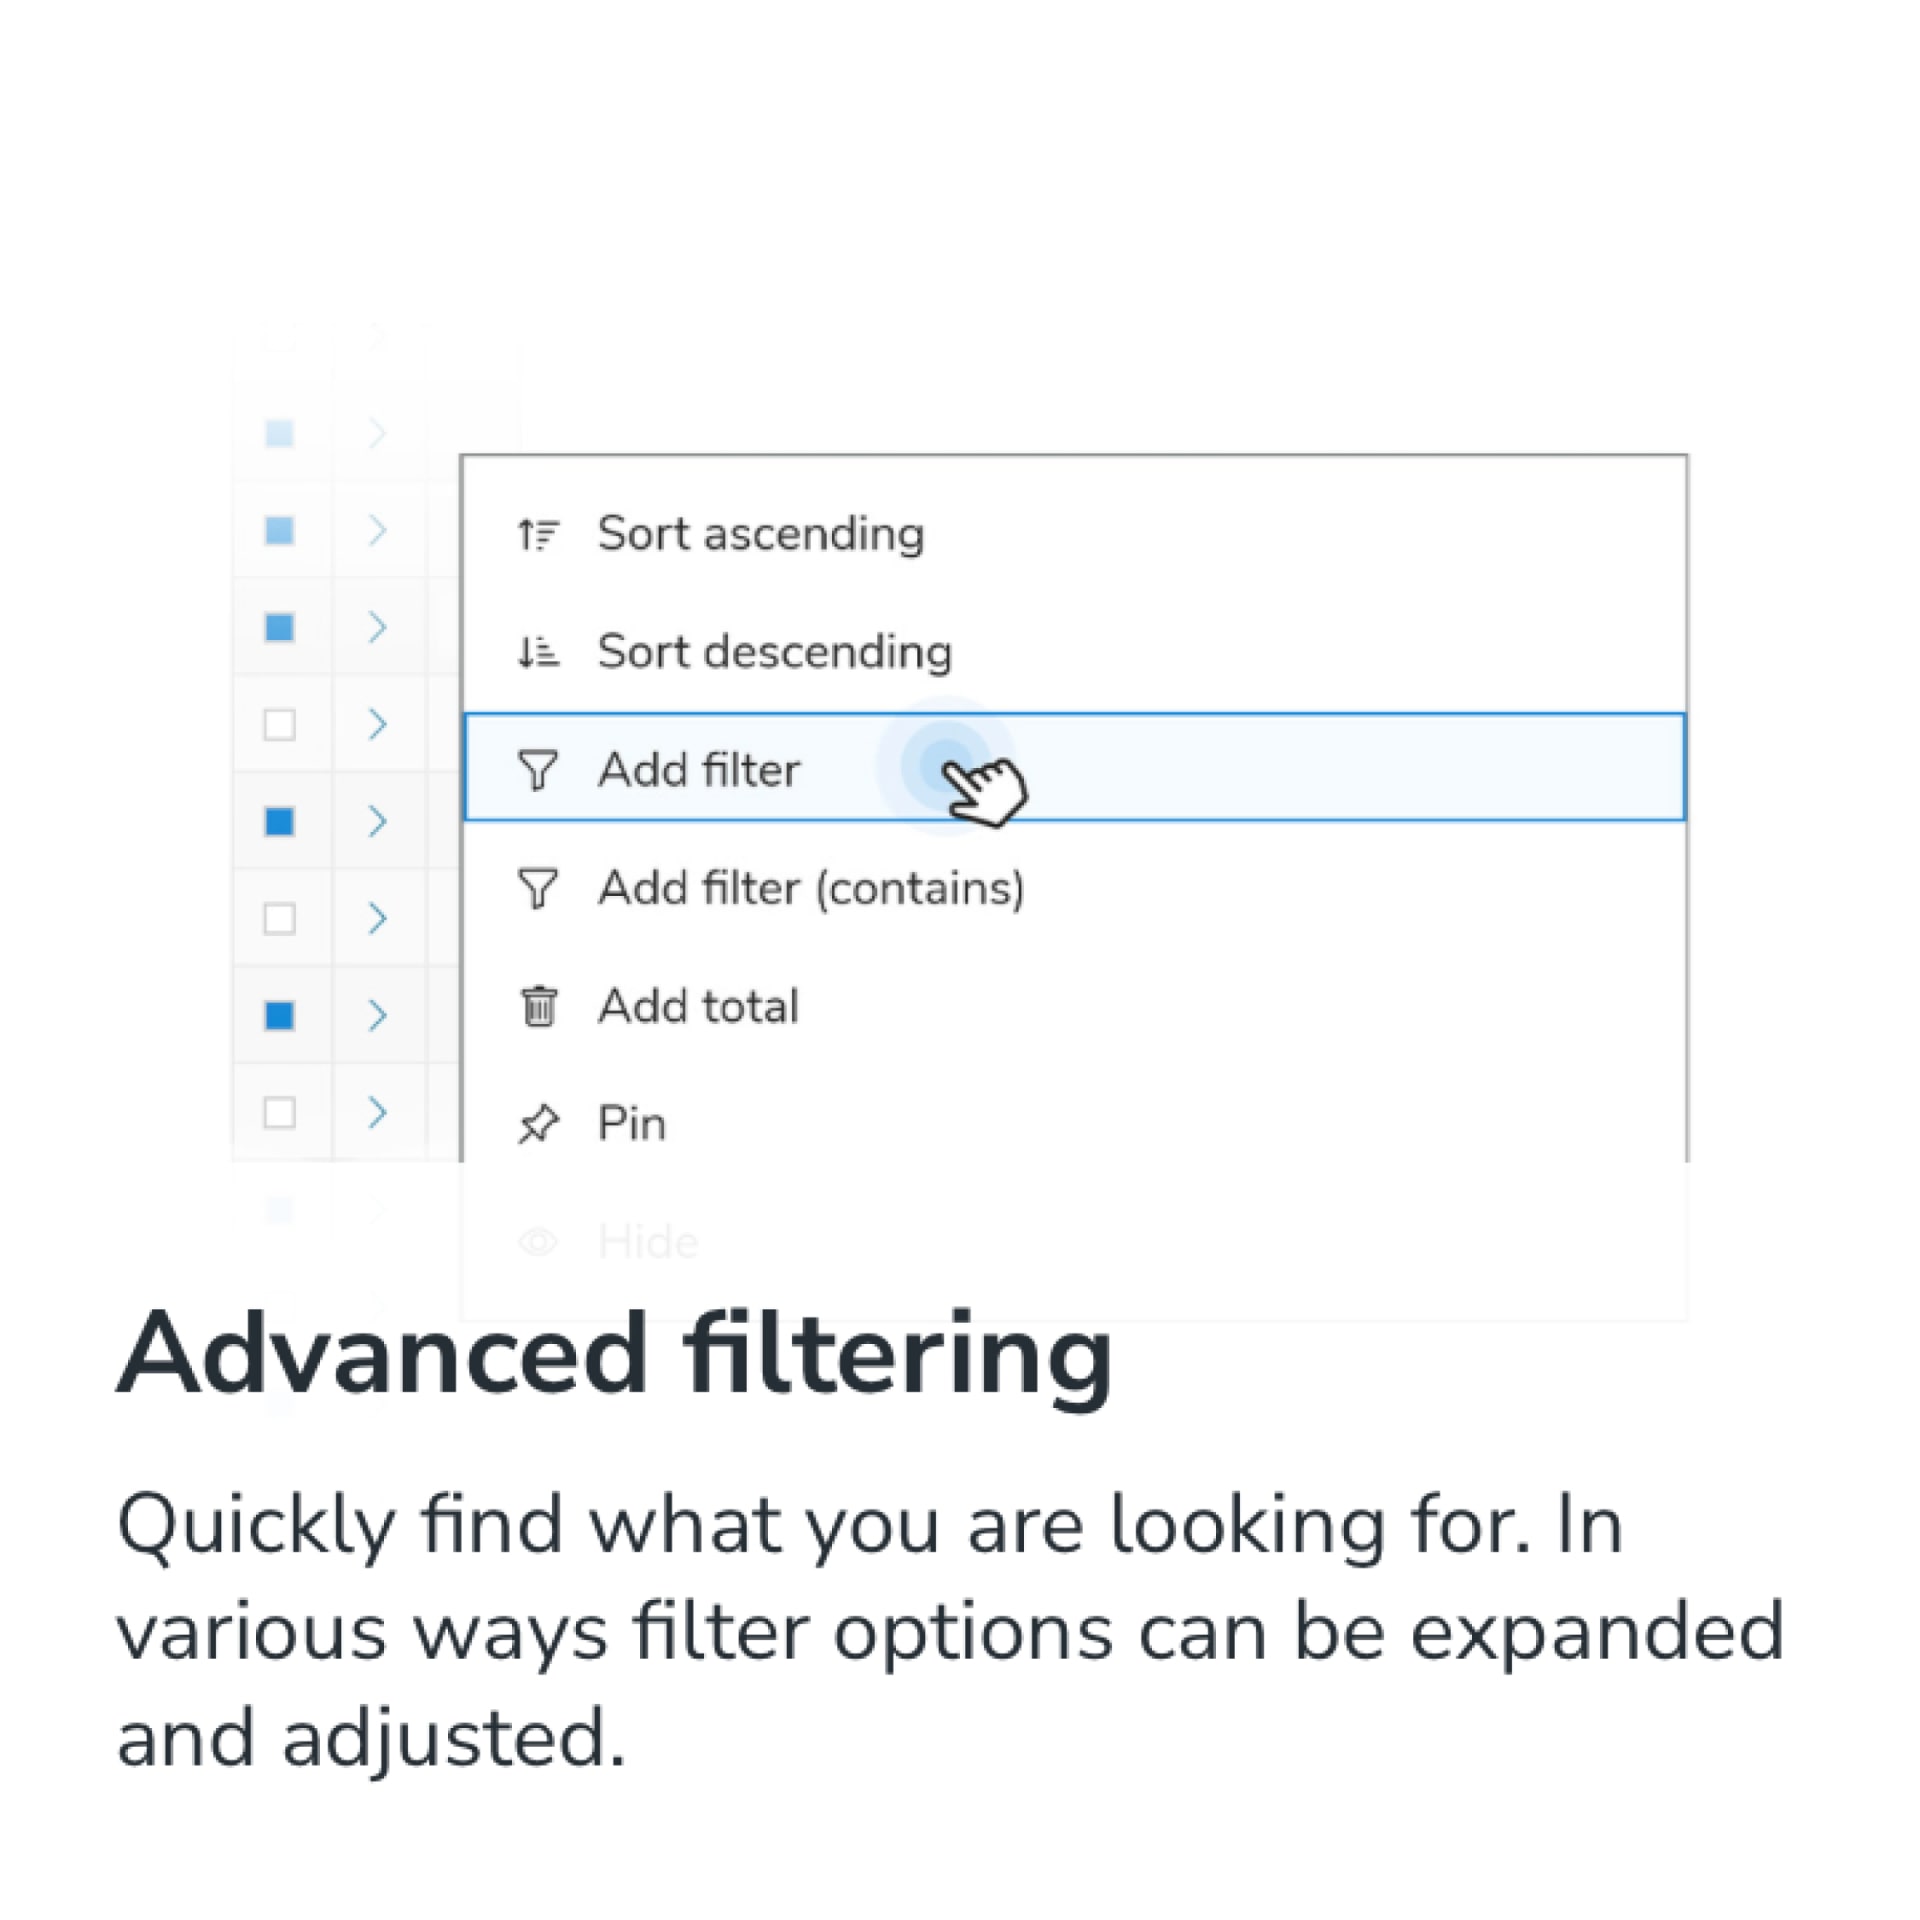Uncheck the filled blue checkbox beside Add filter row

tap(279, 821)
